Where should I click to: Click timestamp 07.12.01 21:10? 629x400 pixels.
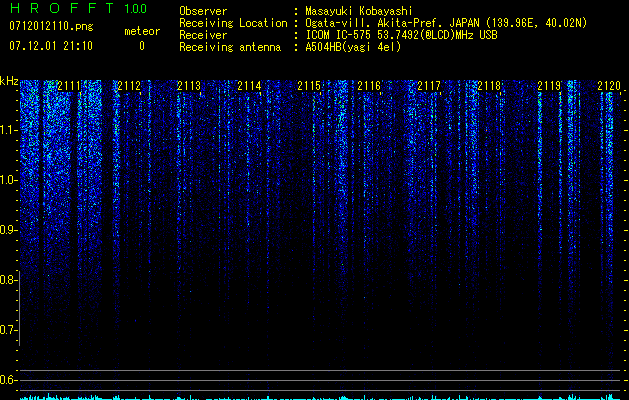click(51, 46)
